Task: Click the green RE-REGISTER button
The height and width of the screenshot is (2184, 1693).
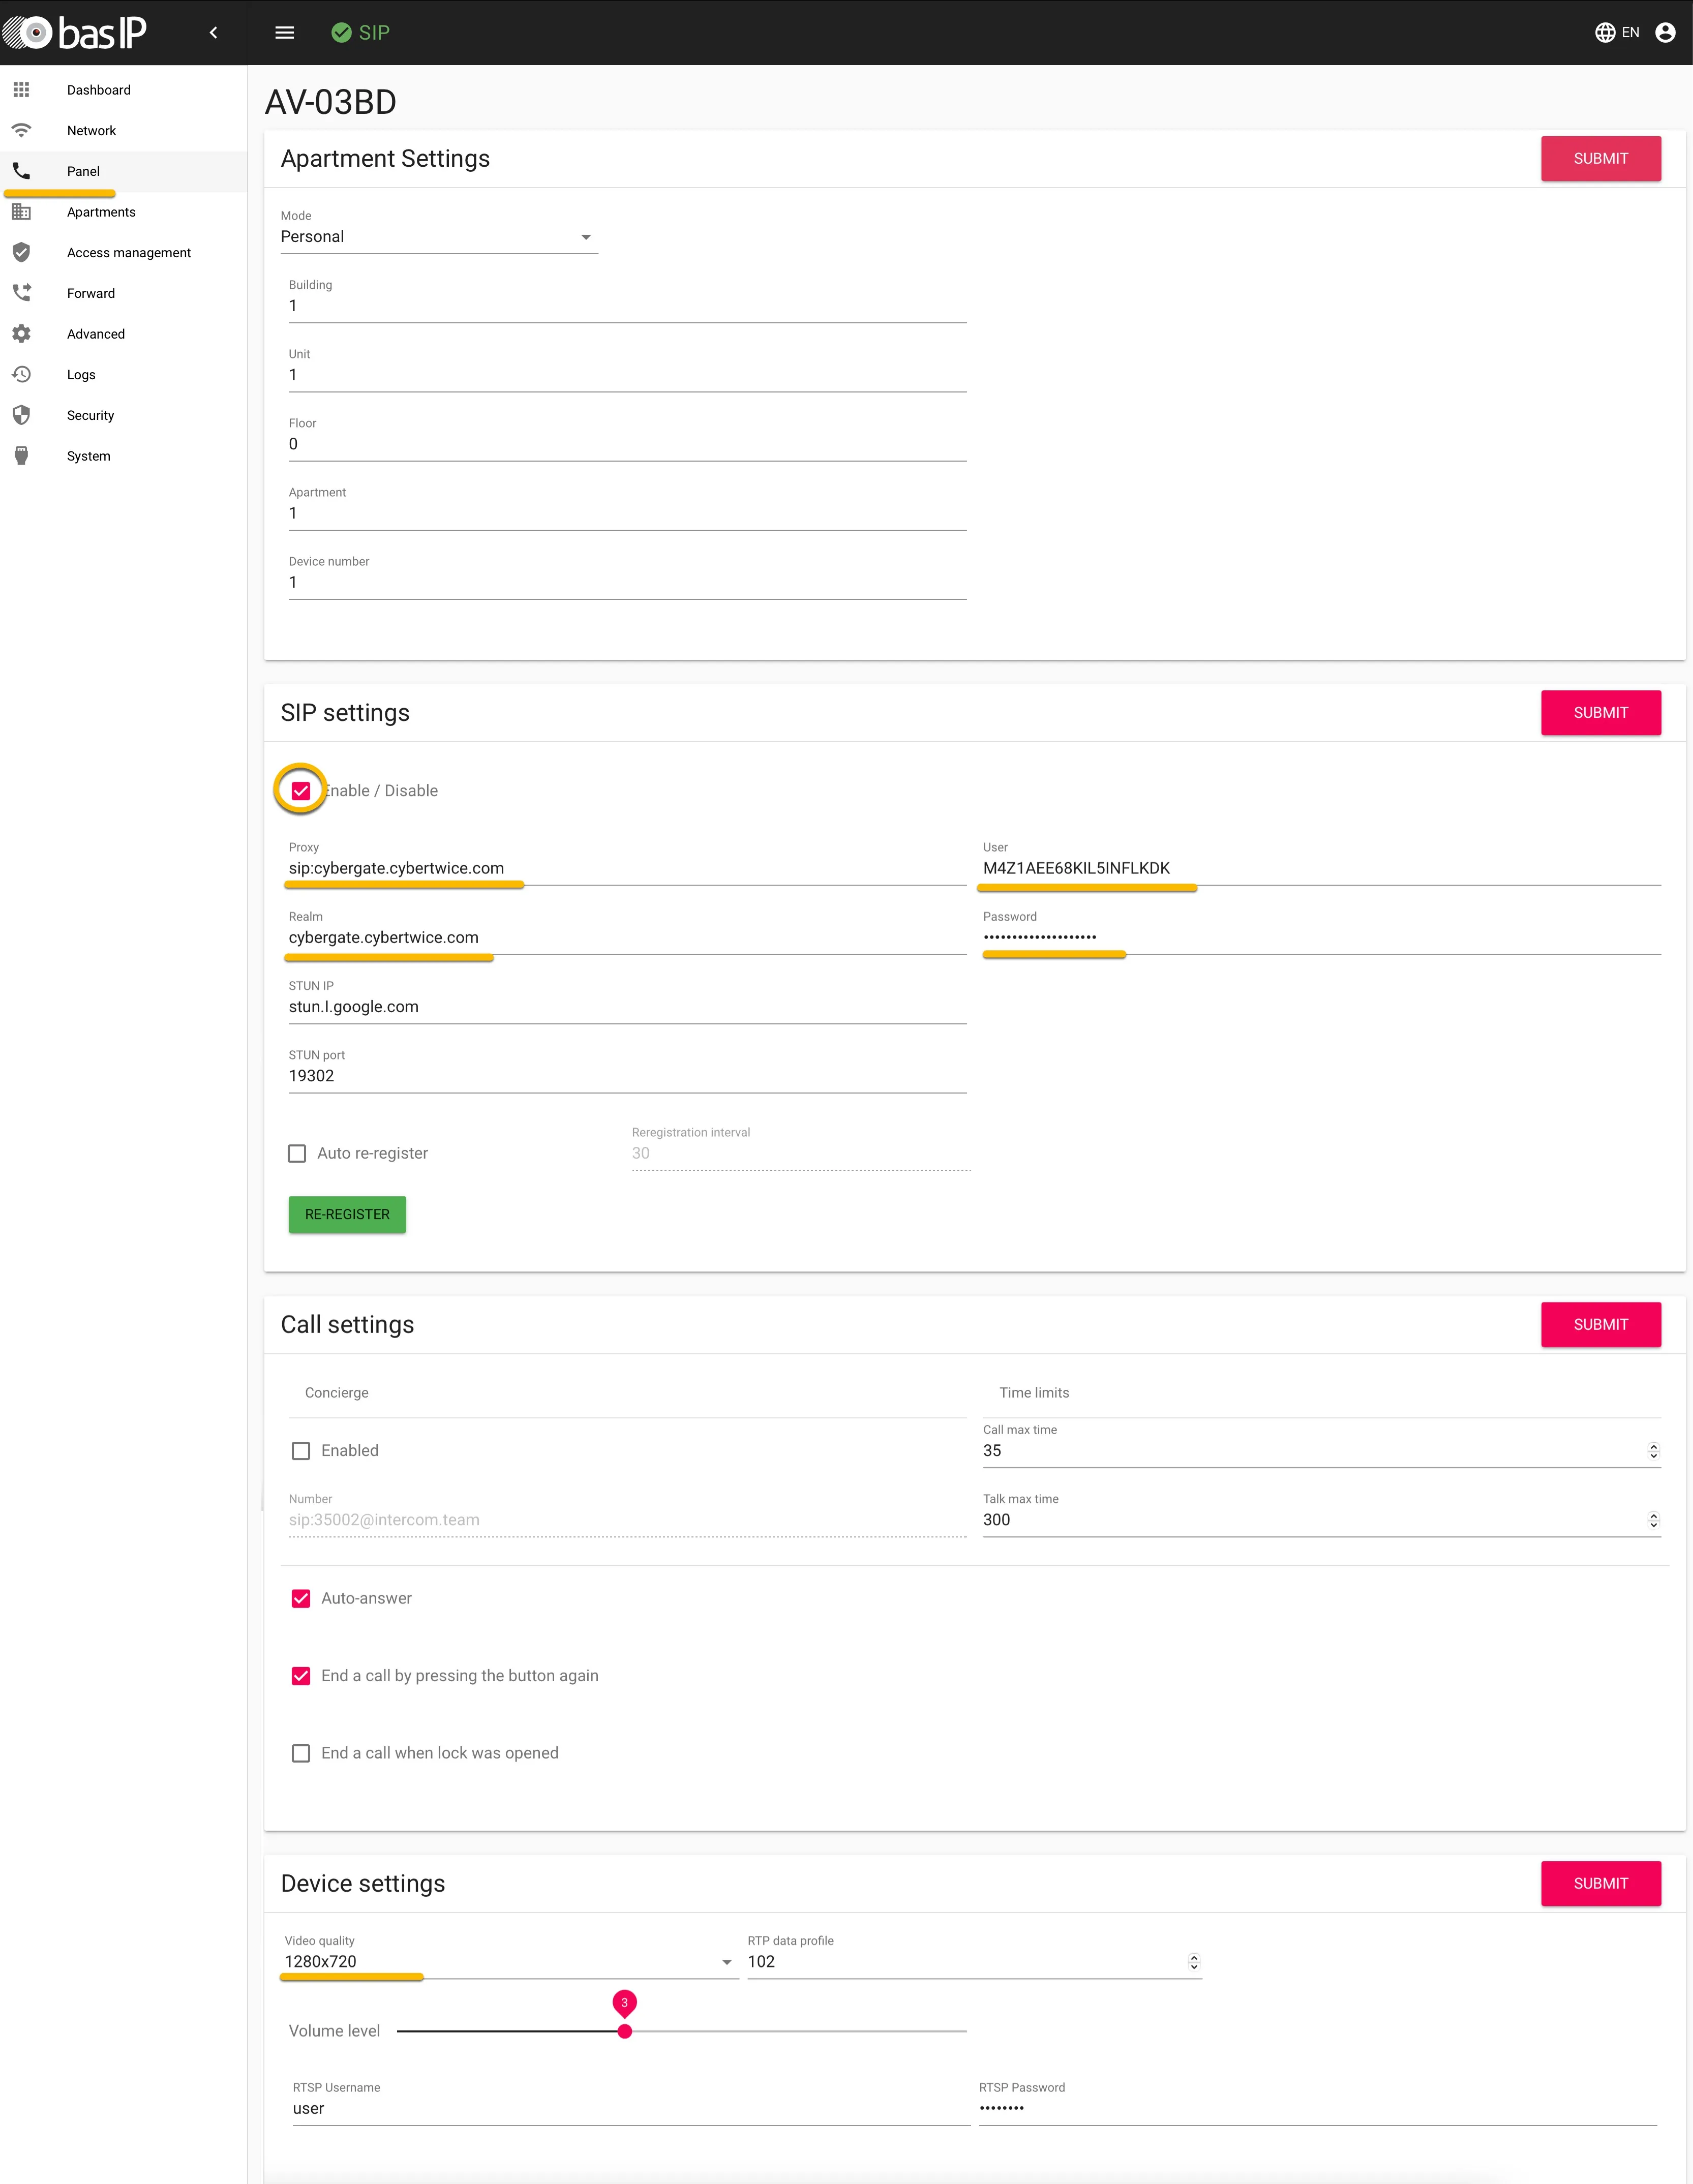Action: (x=347, y=1214)
